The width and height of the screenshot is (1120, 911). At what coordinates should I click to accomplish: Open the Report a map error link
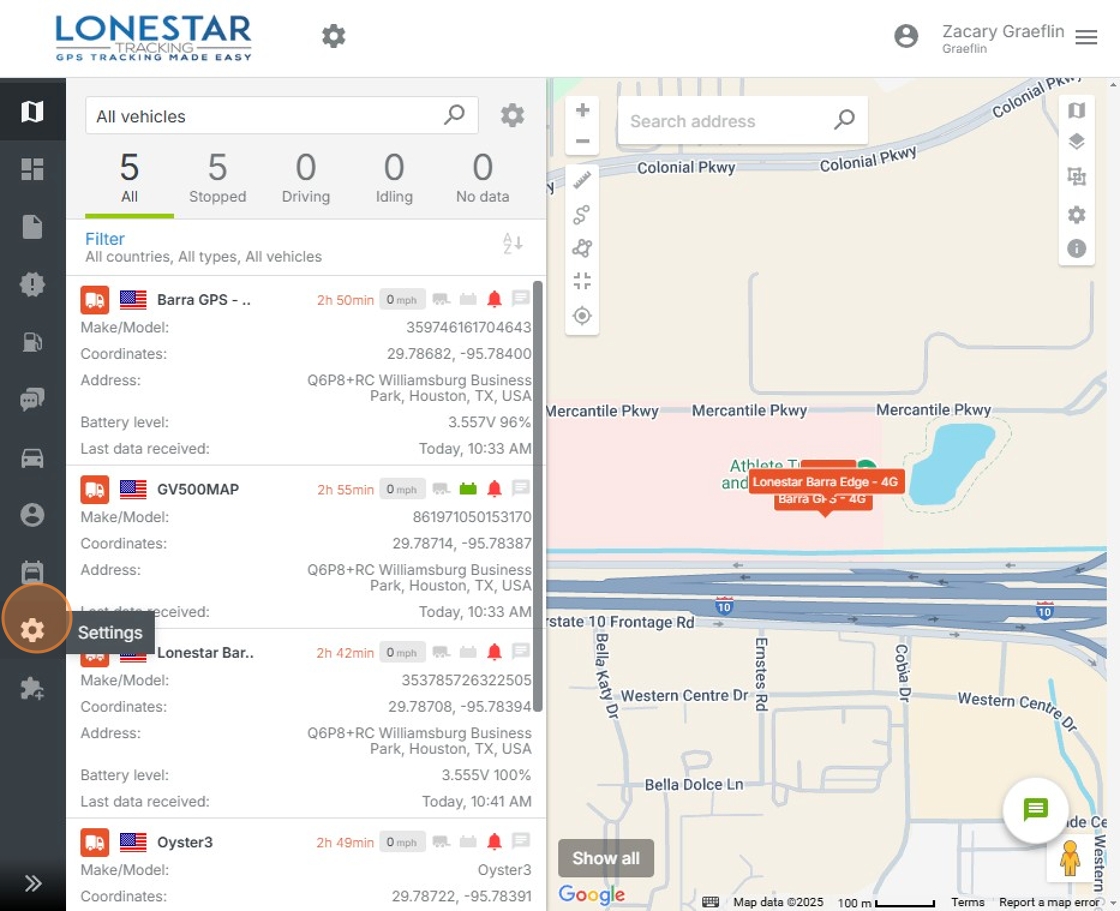click(x=1049, y=902)
